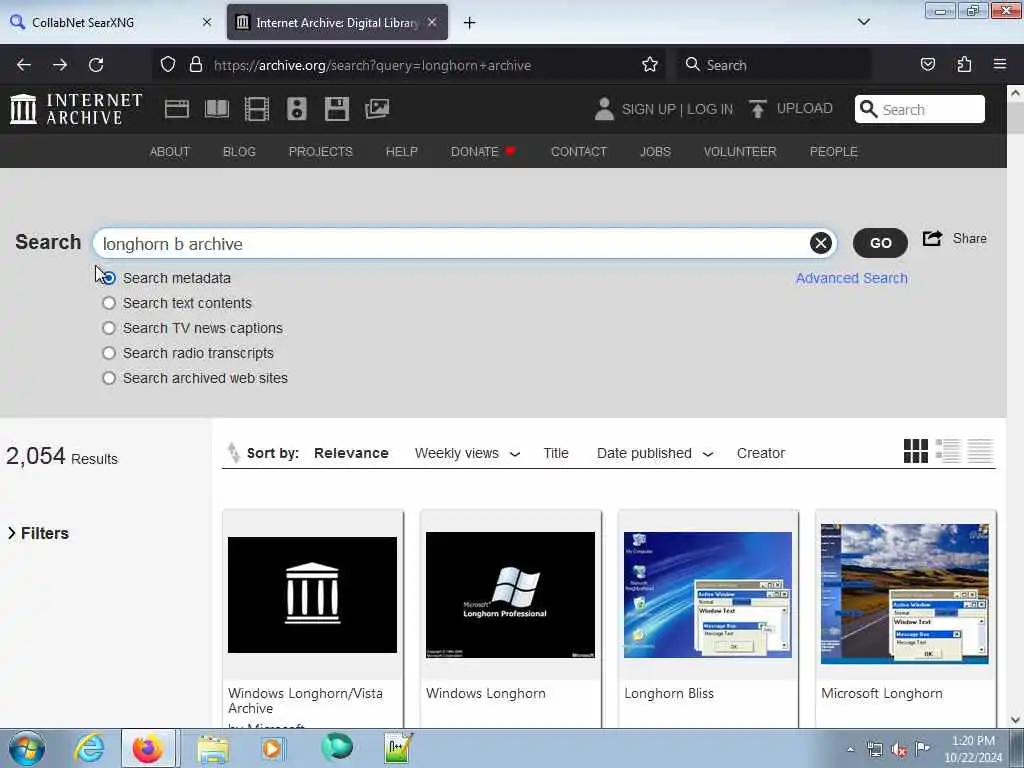1024x768 pixels.
Task: Click the browser reload button
Action: [96, 65]
